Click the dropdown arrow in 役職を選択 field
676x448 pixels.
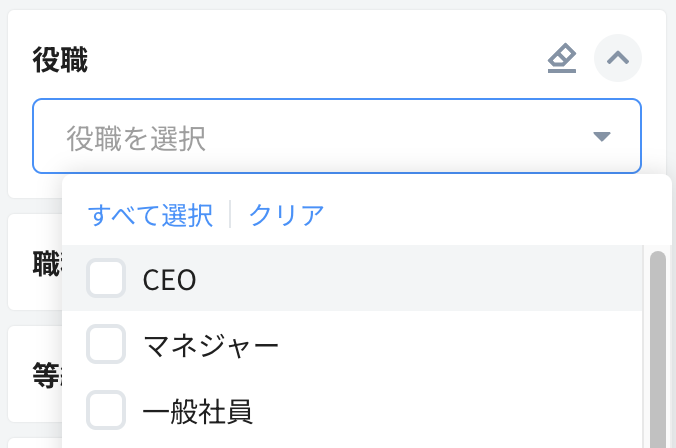[601, 137]
